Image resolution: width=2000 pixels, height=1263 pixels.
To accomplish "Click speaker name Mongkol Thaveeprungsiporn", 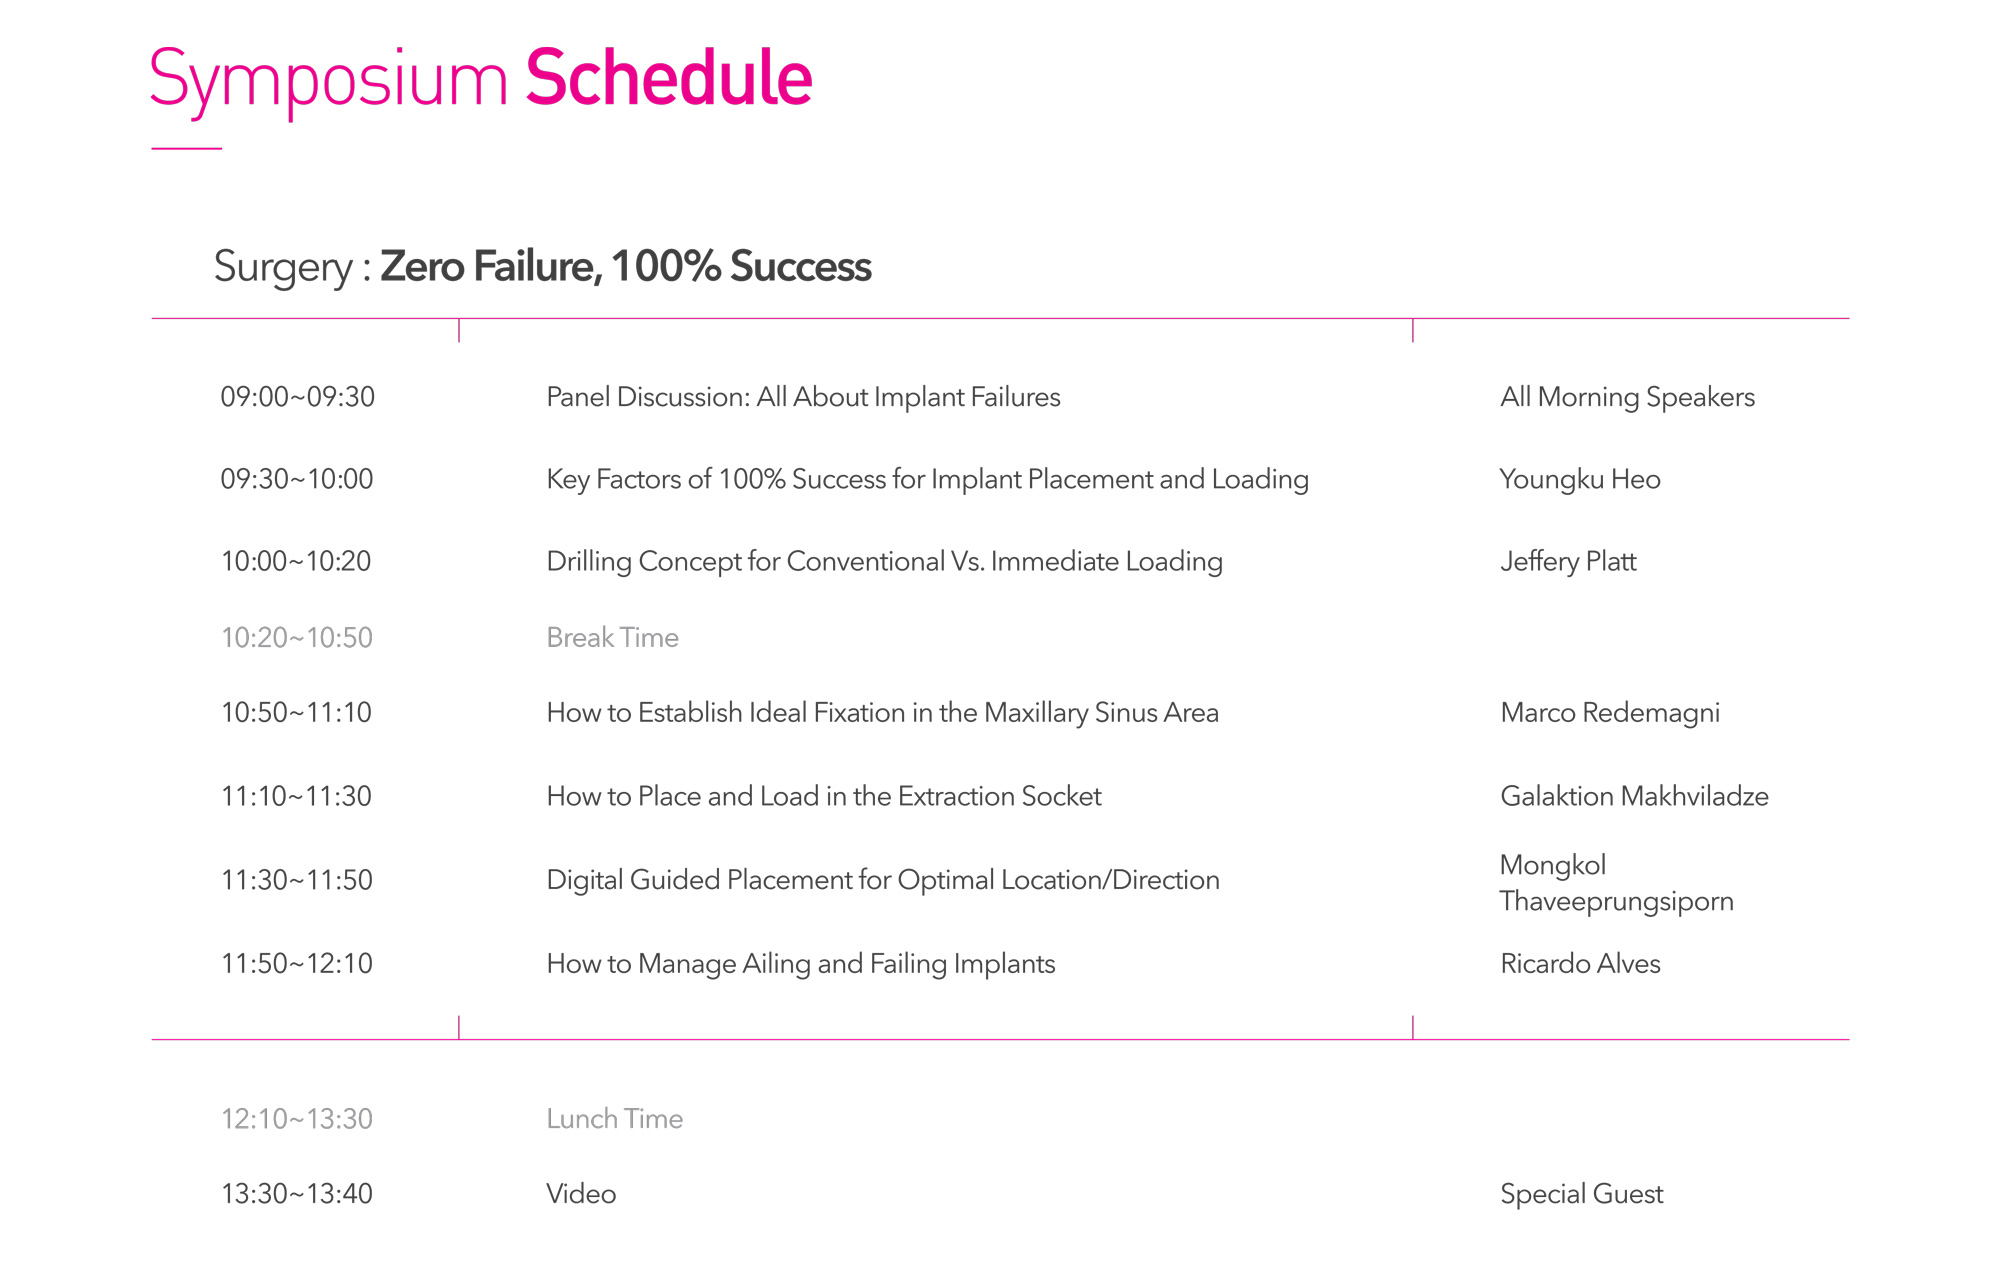I will click(1616, 883).
